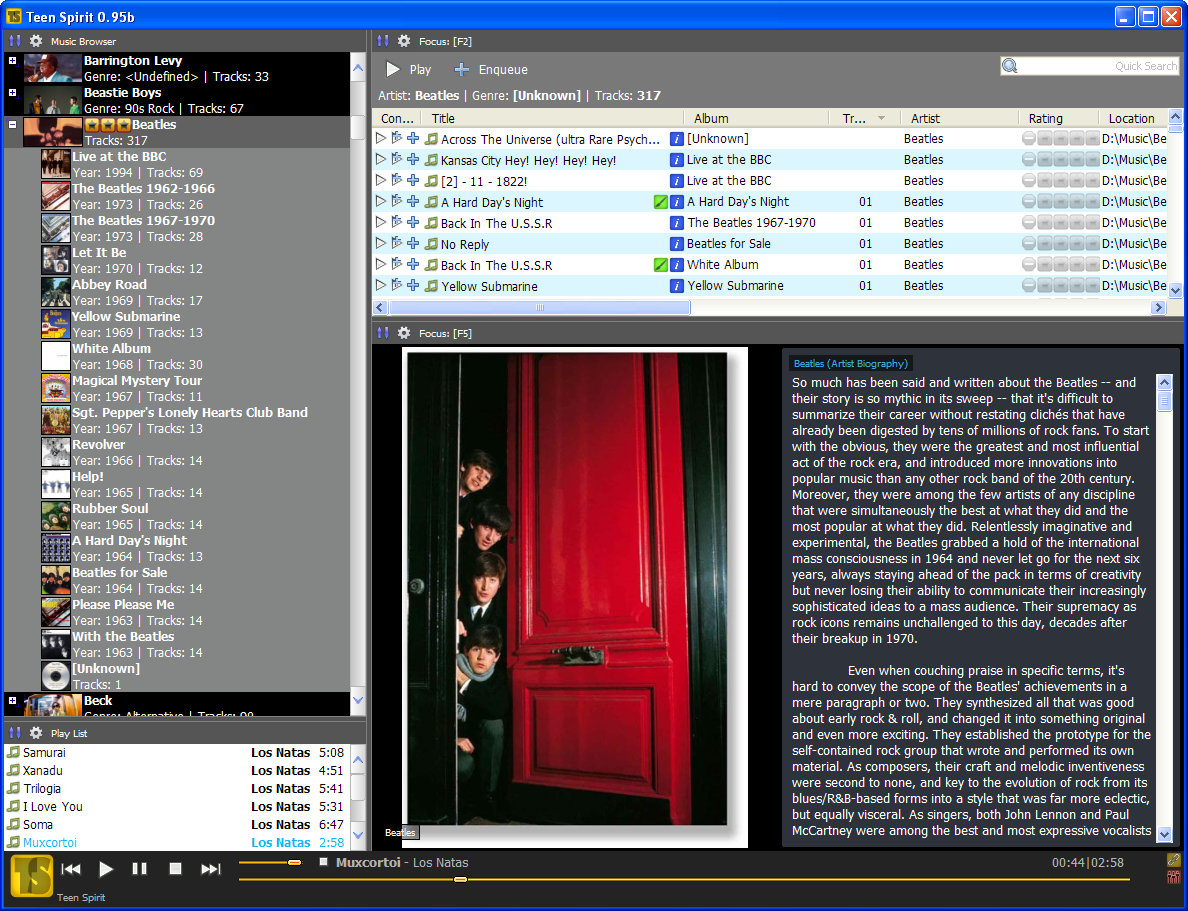The height and width of the screenshot is (911, 1188).
Task: Click the flag icon on Kansas City row
Action: (396, 159)
